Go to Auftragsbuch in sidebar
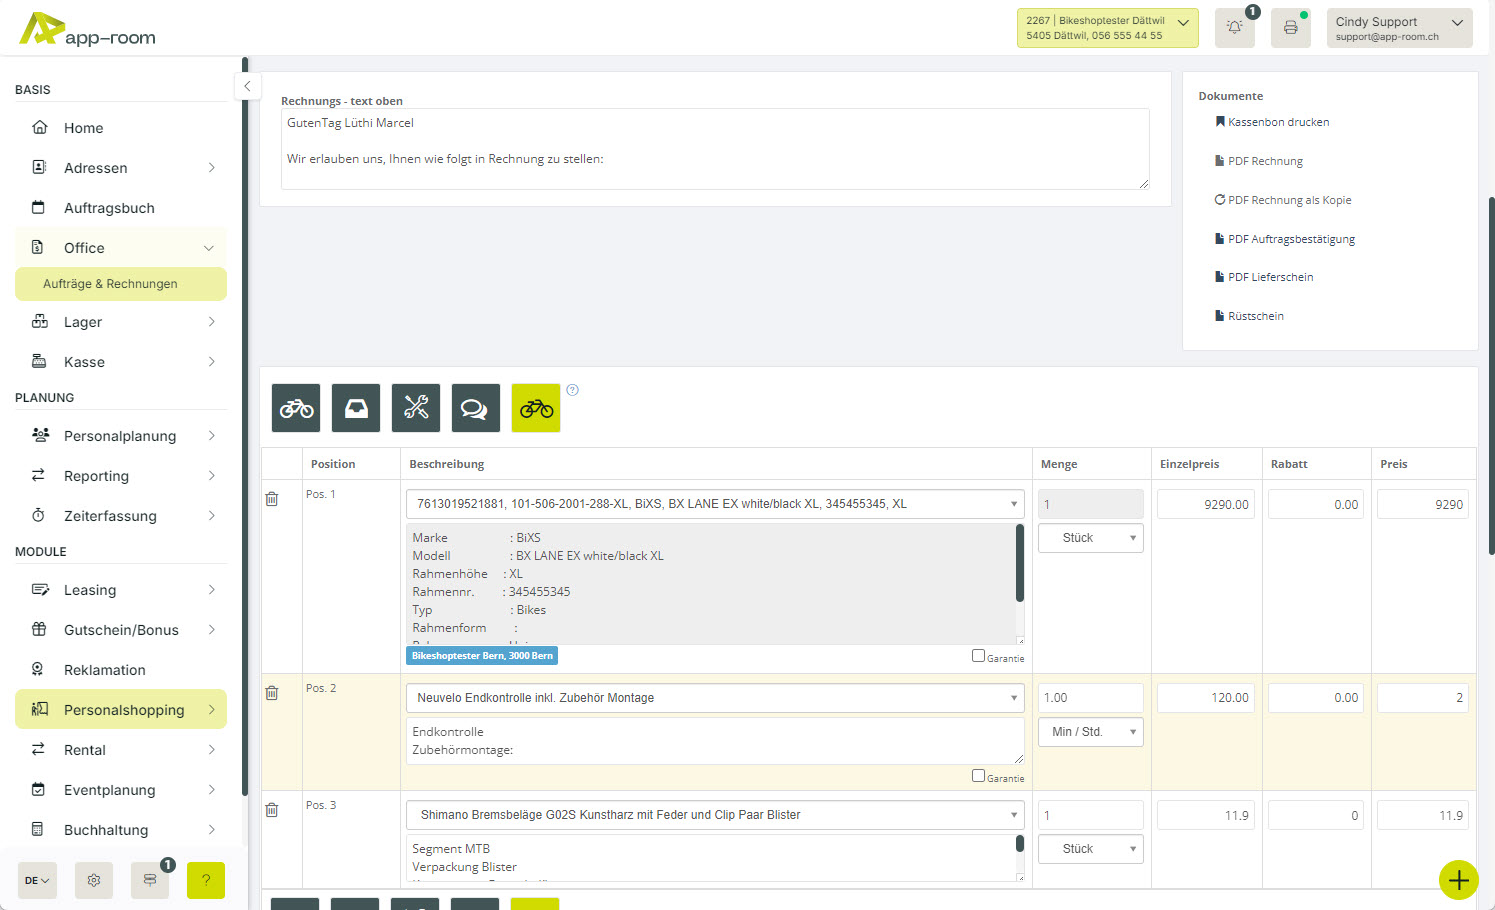1495x910 pixels. (x=109, y=208)
